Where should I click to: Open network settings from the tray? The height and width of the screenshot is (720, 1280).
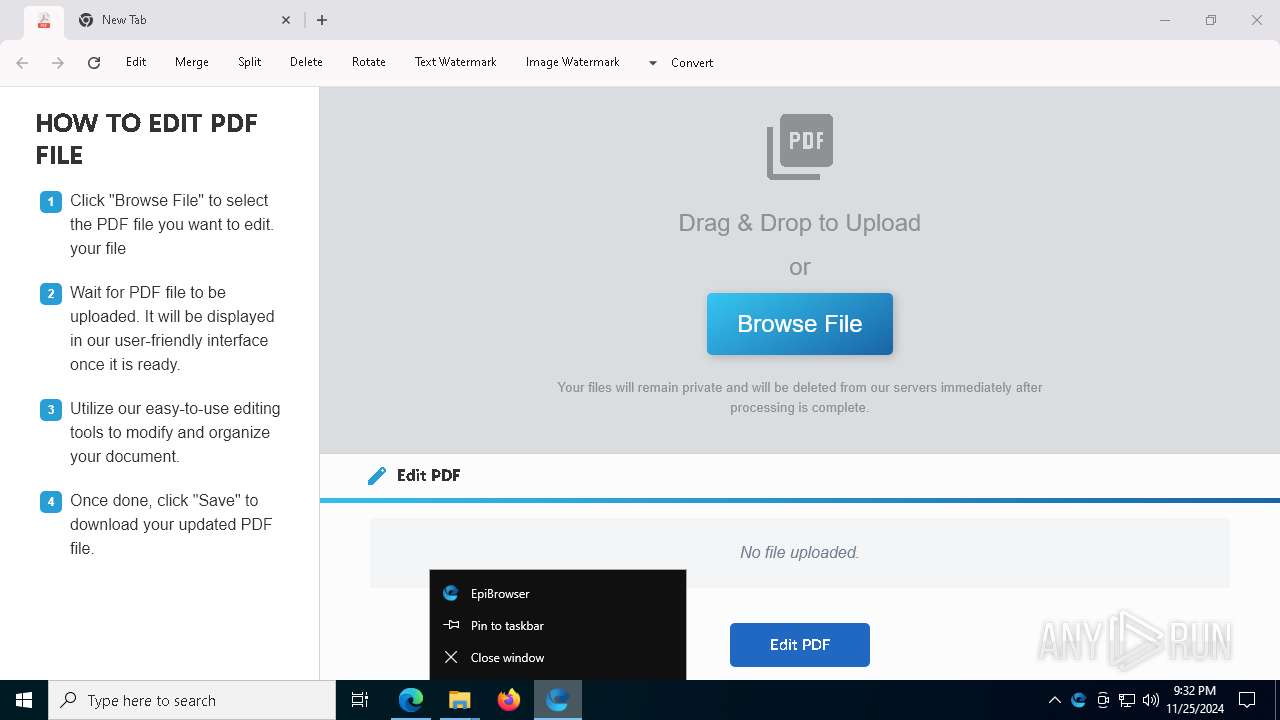[1127, 700]
